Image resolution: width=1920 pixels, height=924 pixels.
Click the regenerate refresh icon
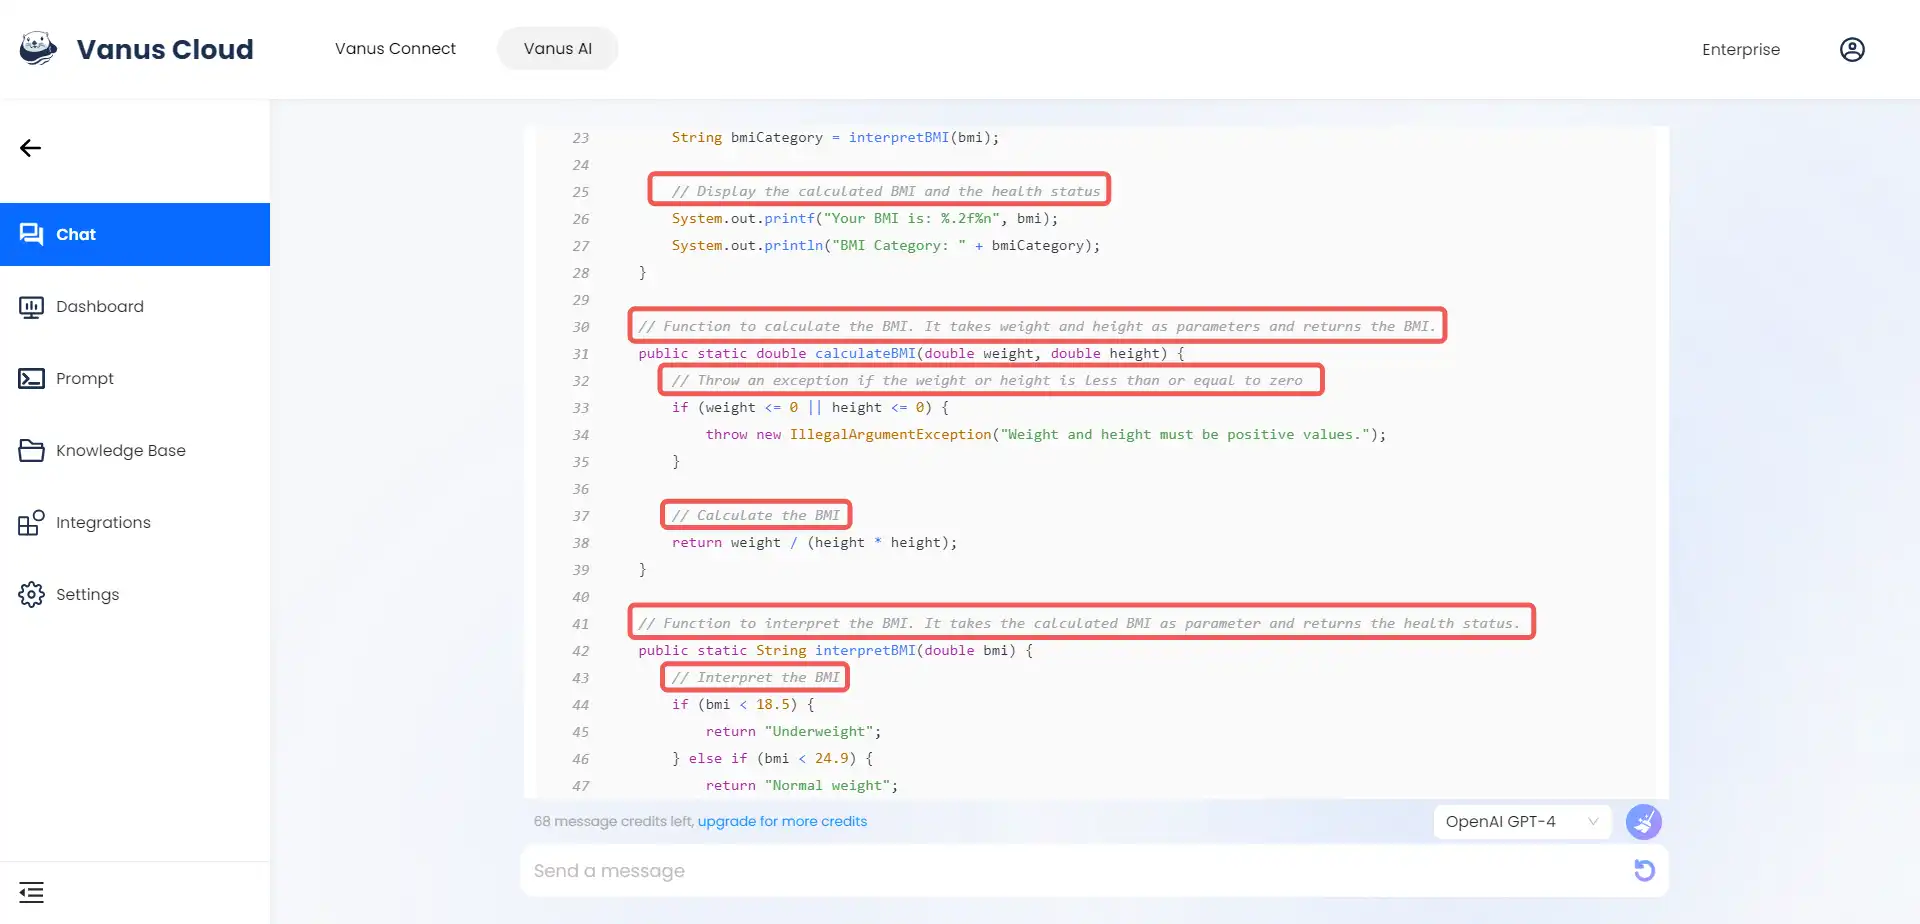click(x=1644, y=870)
